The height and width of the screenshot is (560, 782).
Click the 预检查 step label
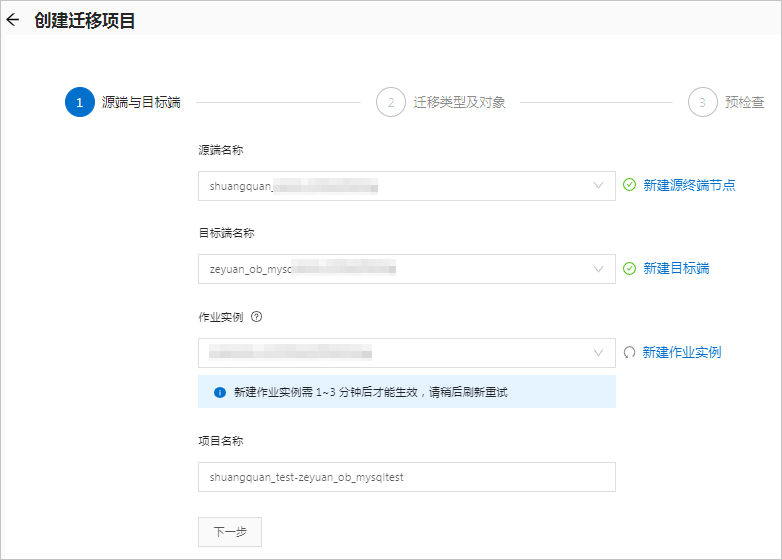point(745,102)
